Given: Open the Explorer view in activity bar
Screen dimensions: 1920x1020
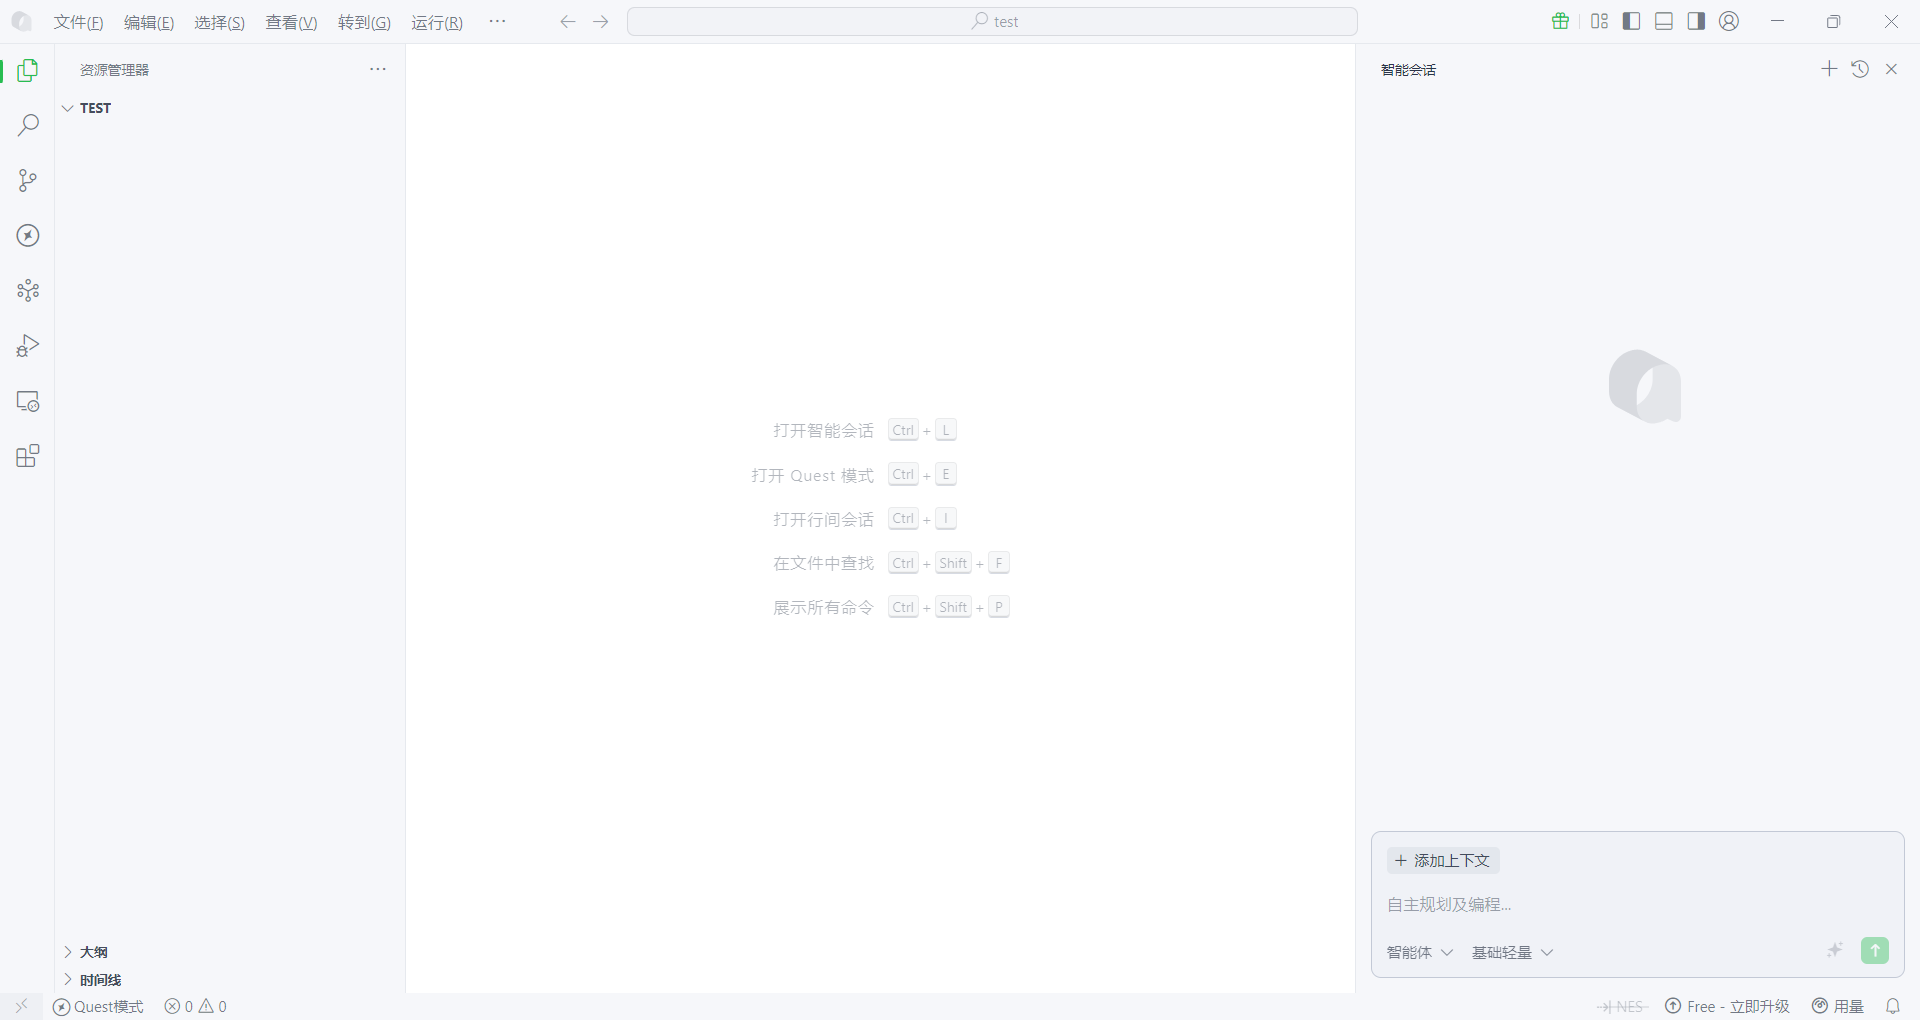Looking at the screenshot, I should 28,70.
